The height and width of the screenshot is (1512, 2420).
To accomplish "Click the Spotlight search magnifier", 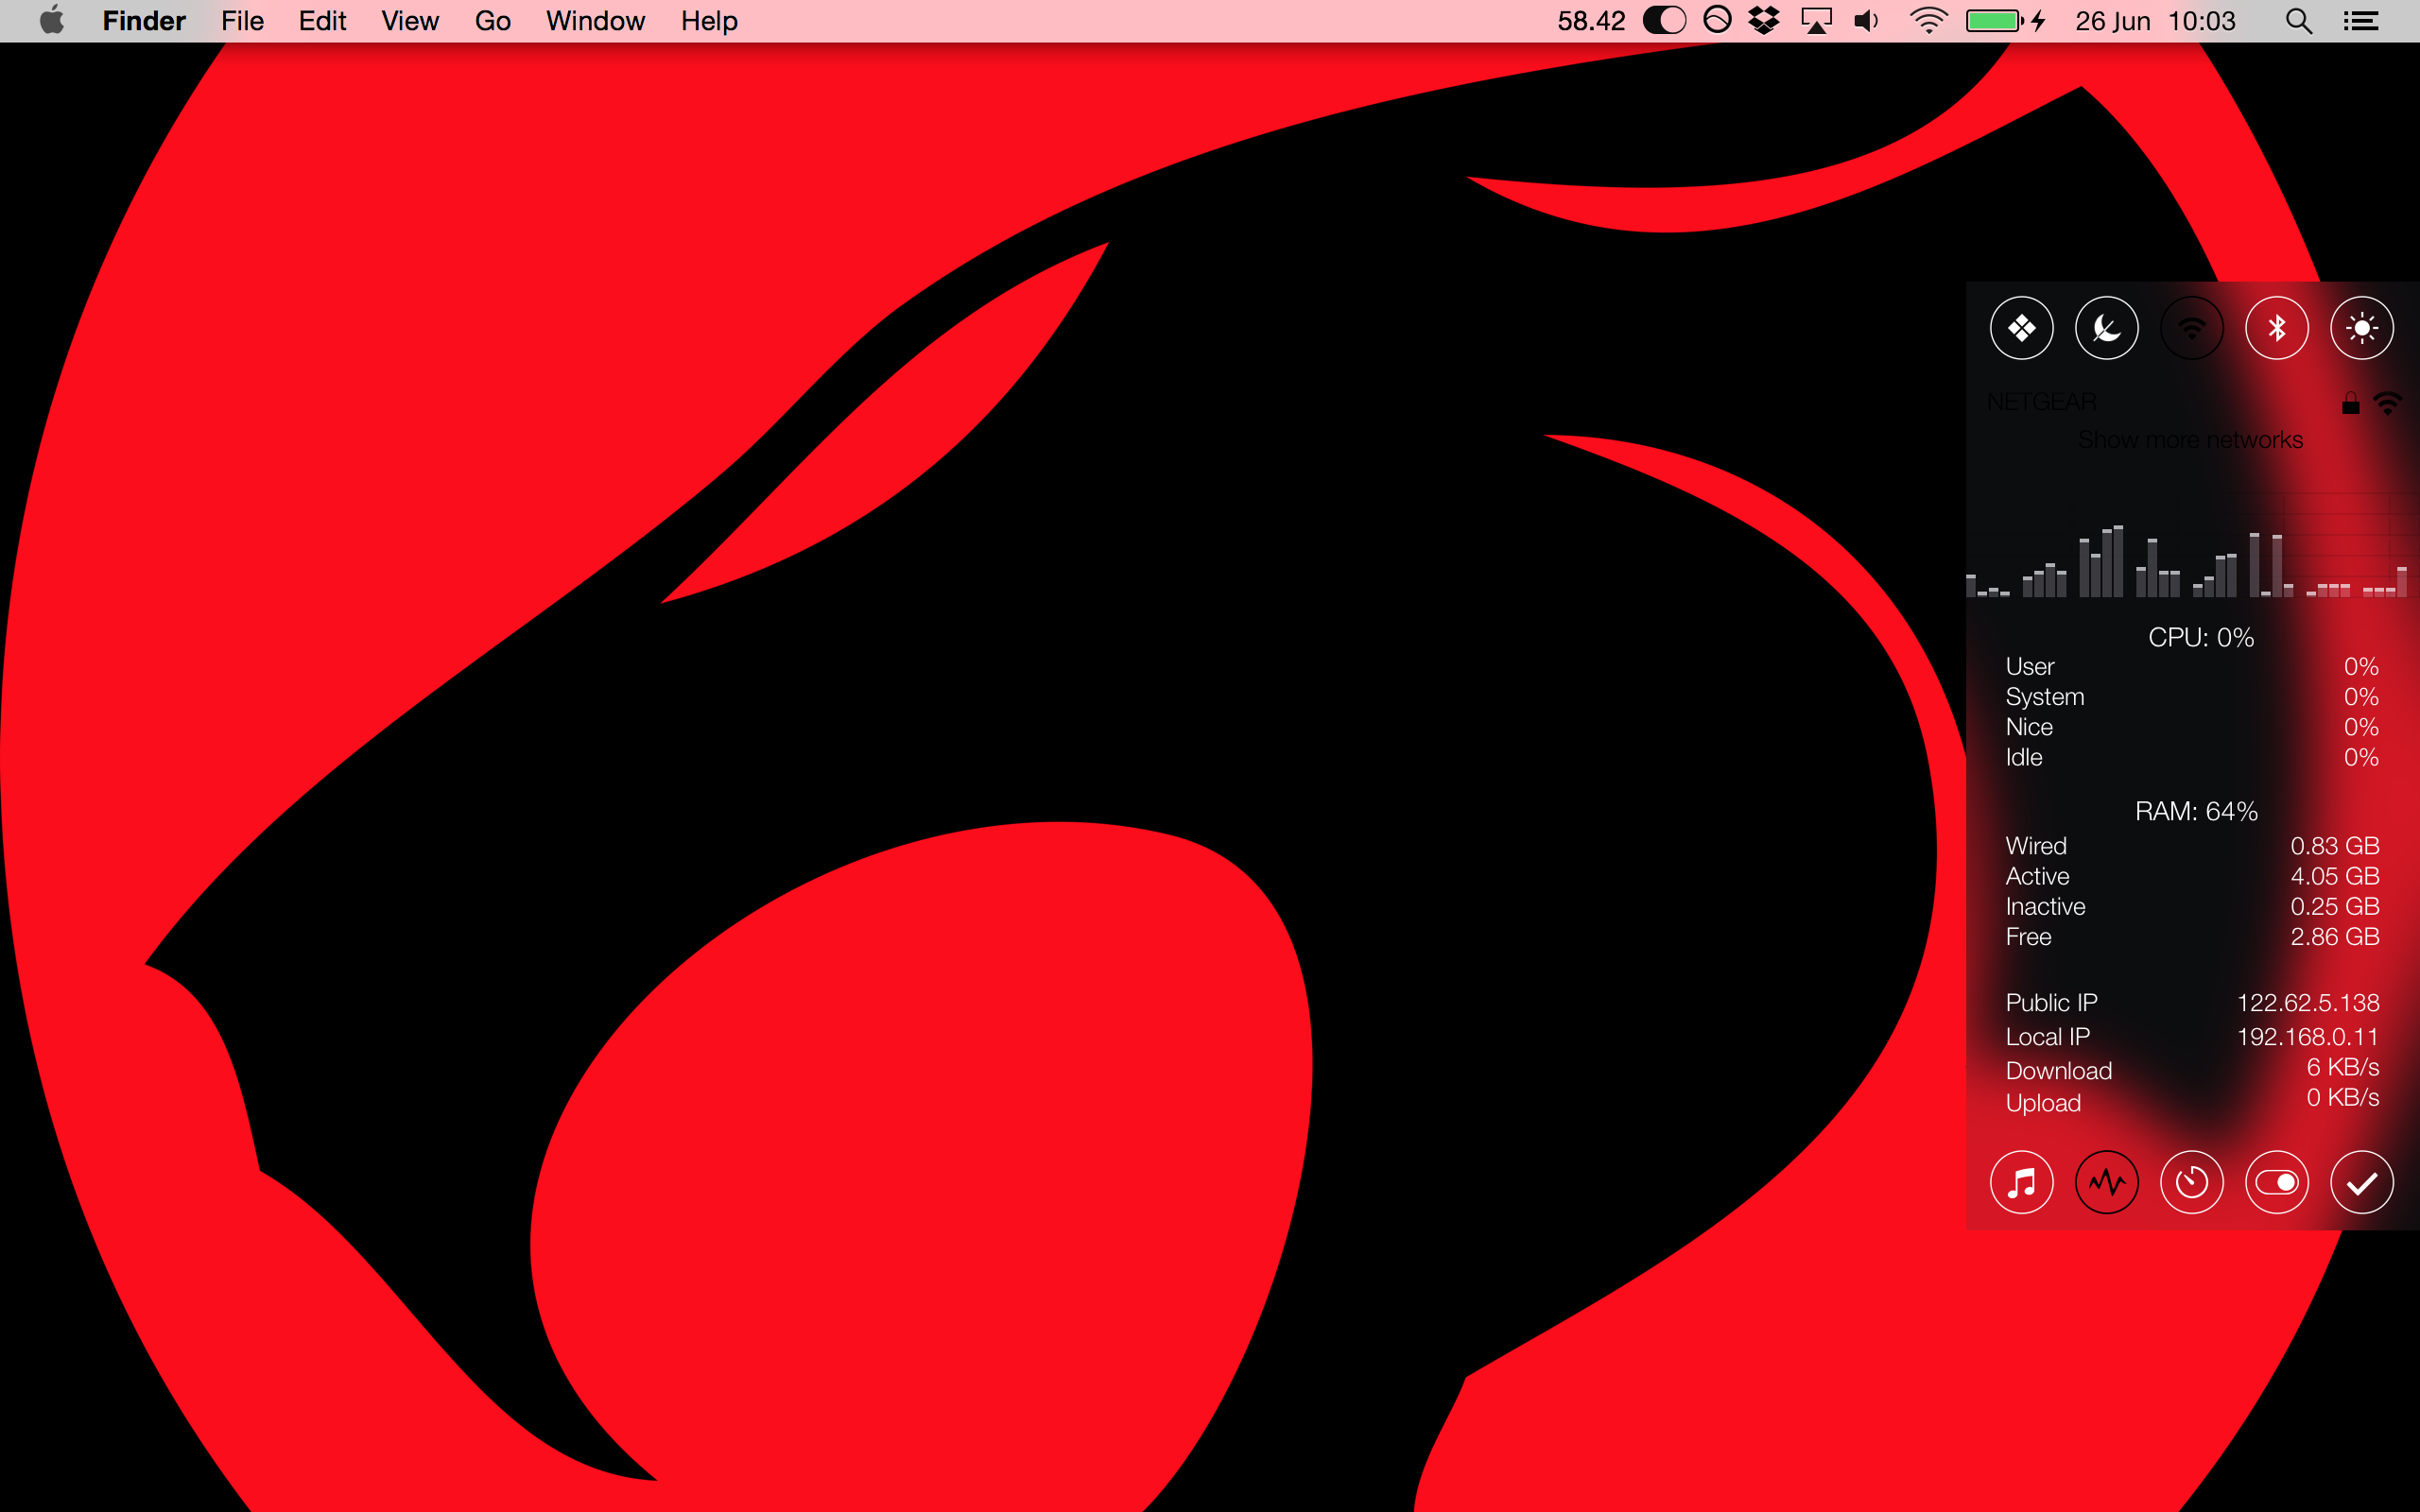I will pyautogui.click(x=2298, y=21).
